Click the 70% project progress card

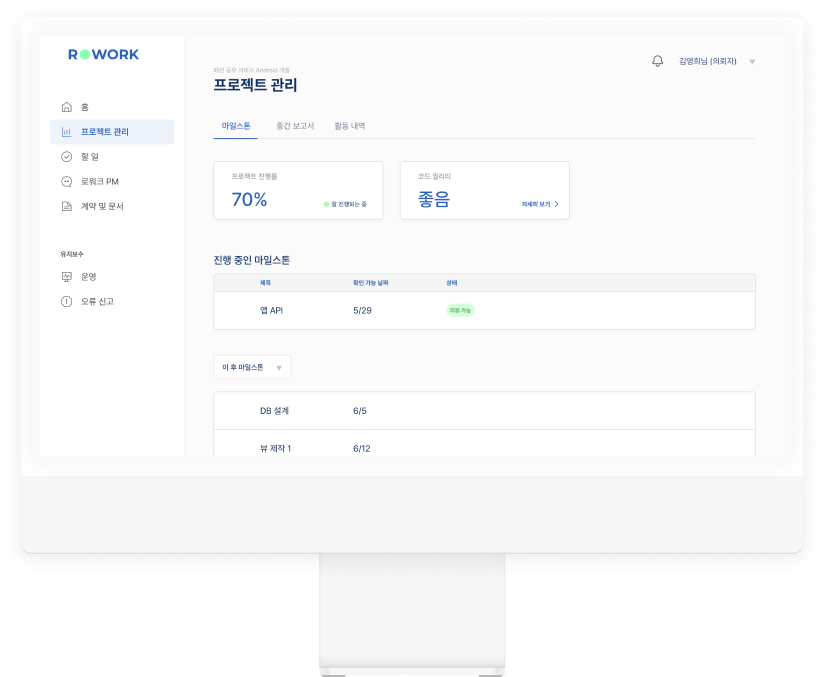point(297,190)
